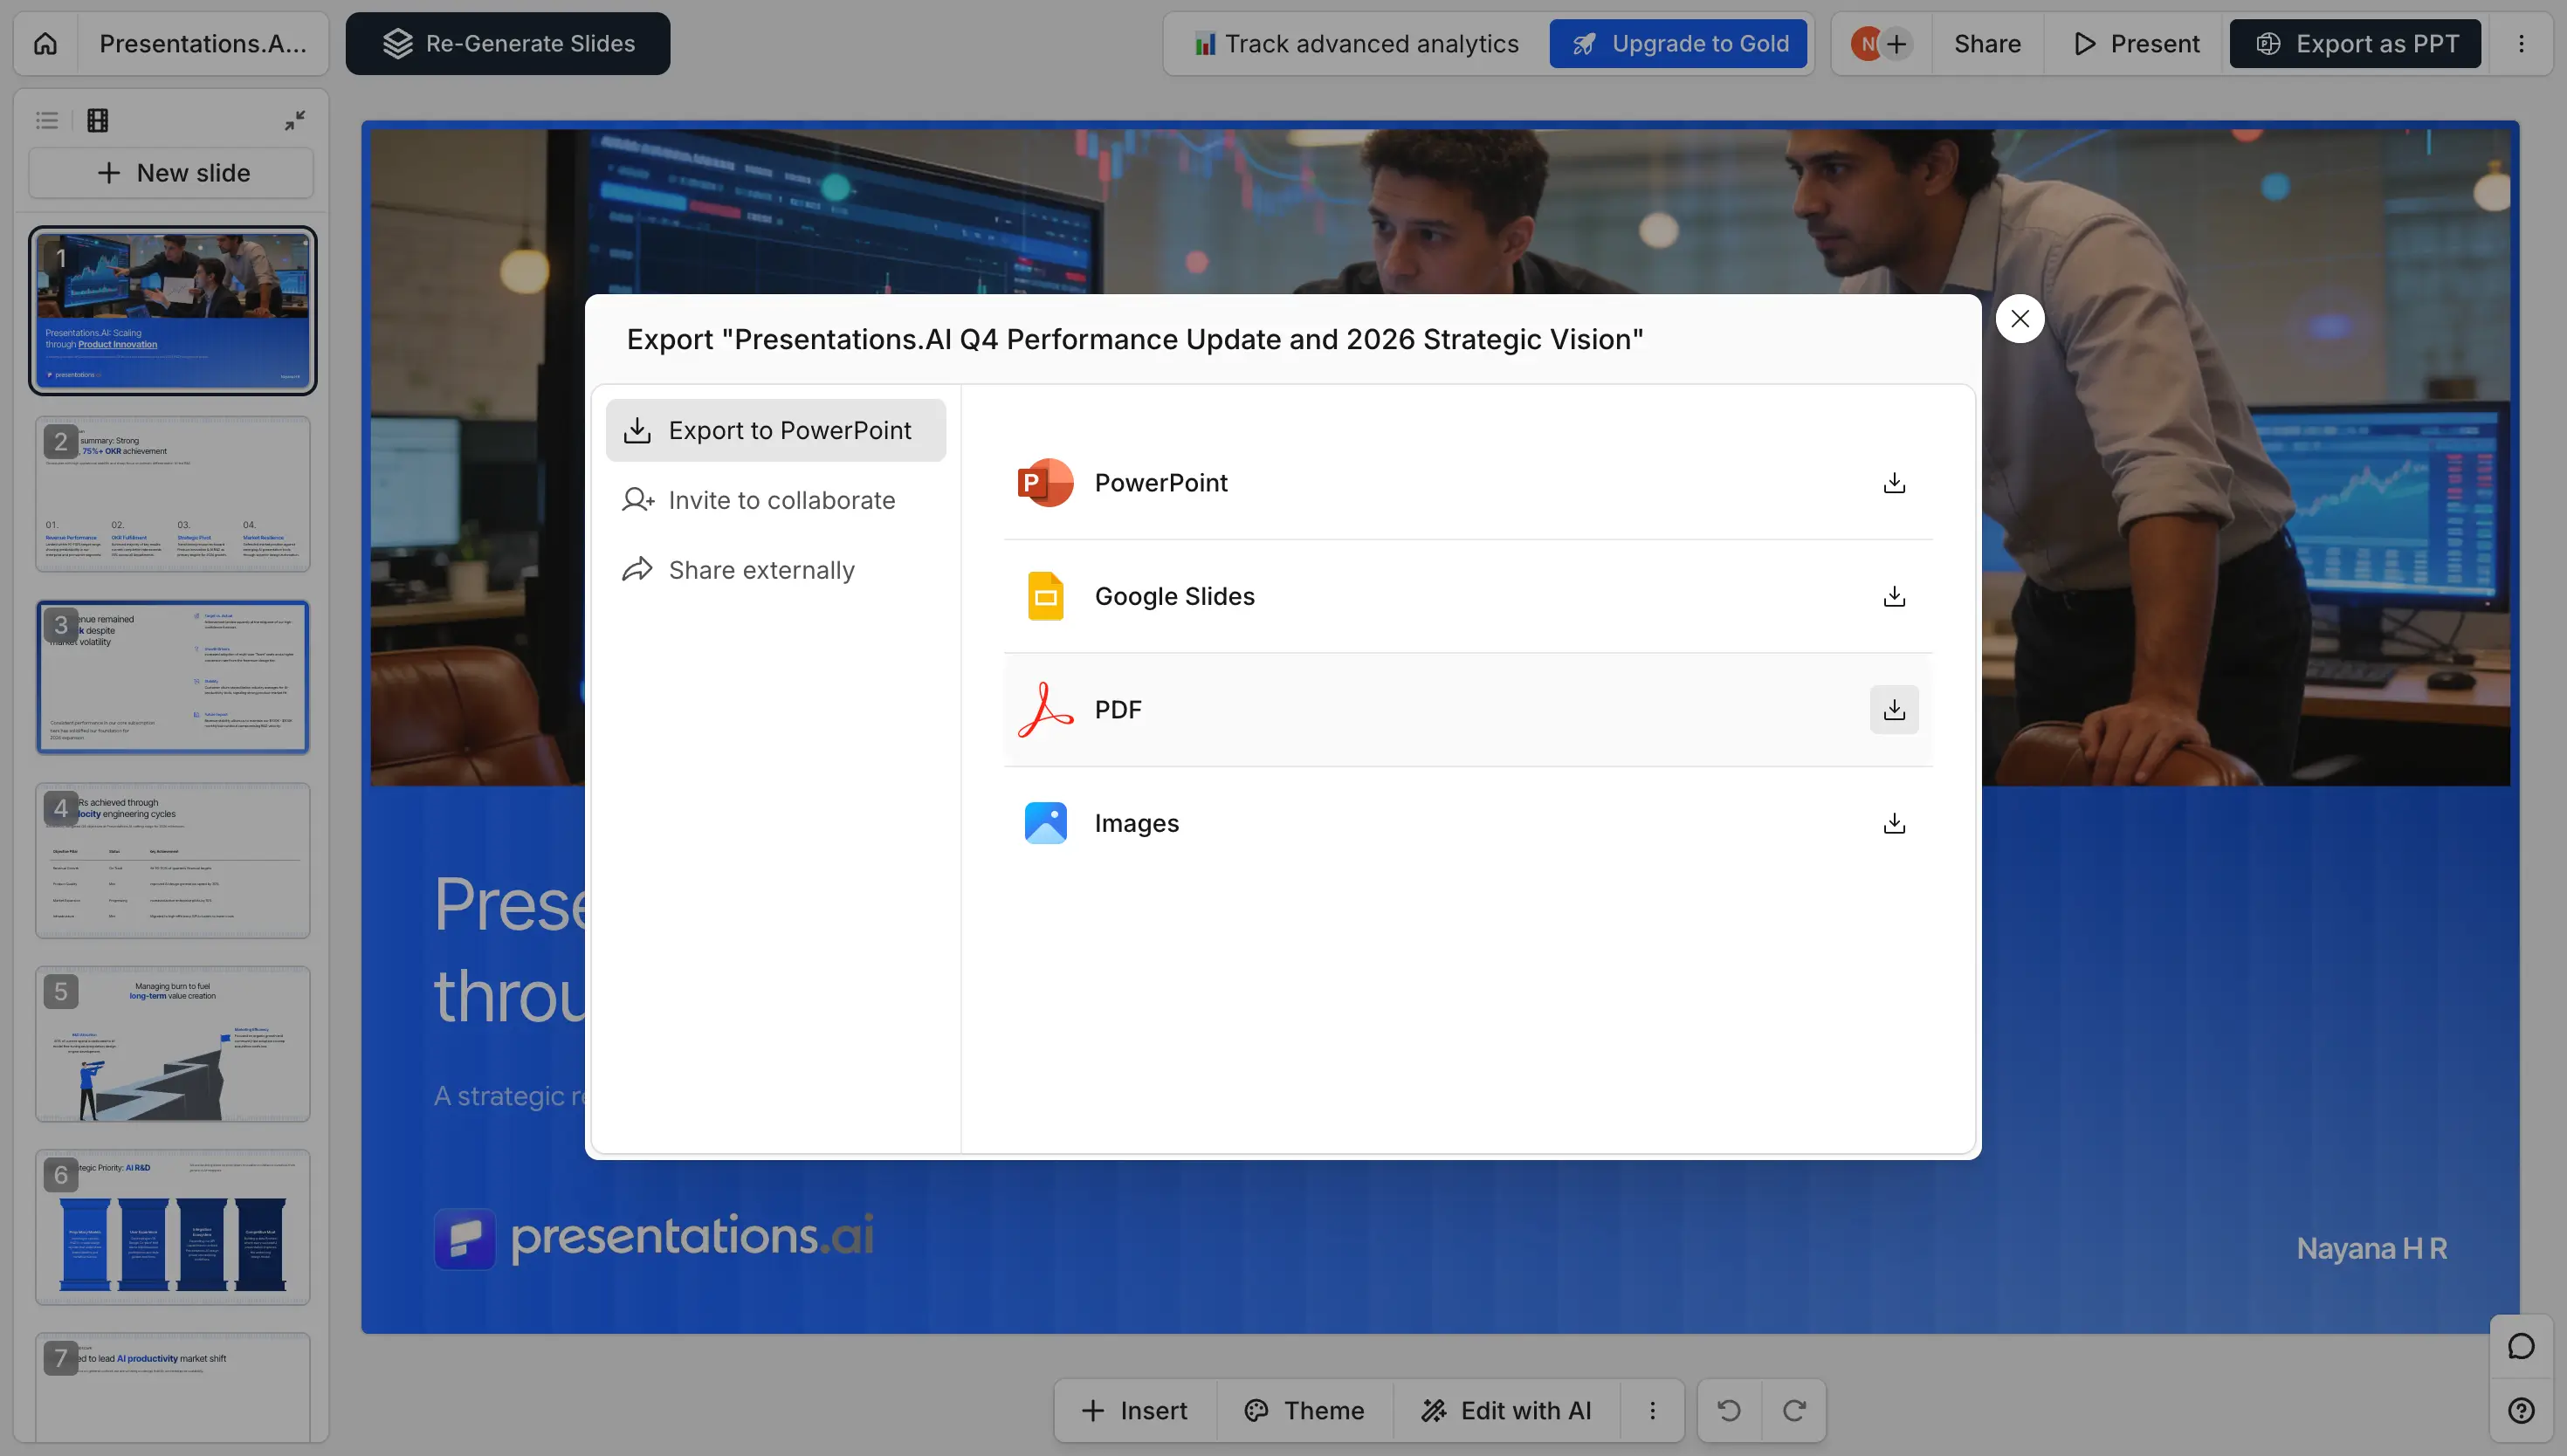
Task: Select slide 3 thumbnail
Action: pyautogui.click(x=173, y=677)
